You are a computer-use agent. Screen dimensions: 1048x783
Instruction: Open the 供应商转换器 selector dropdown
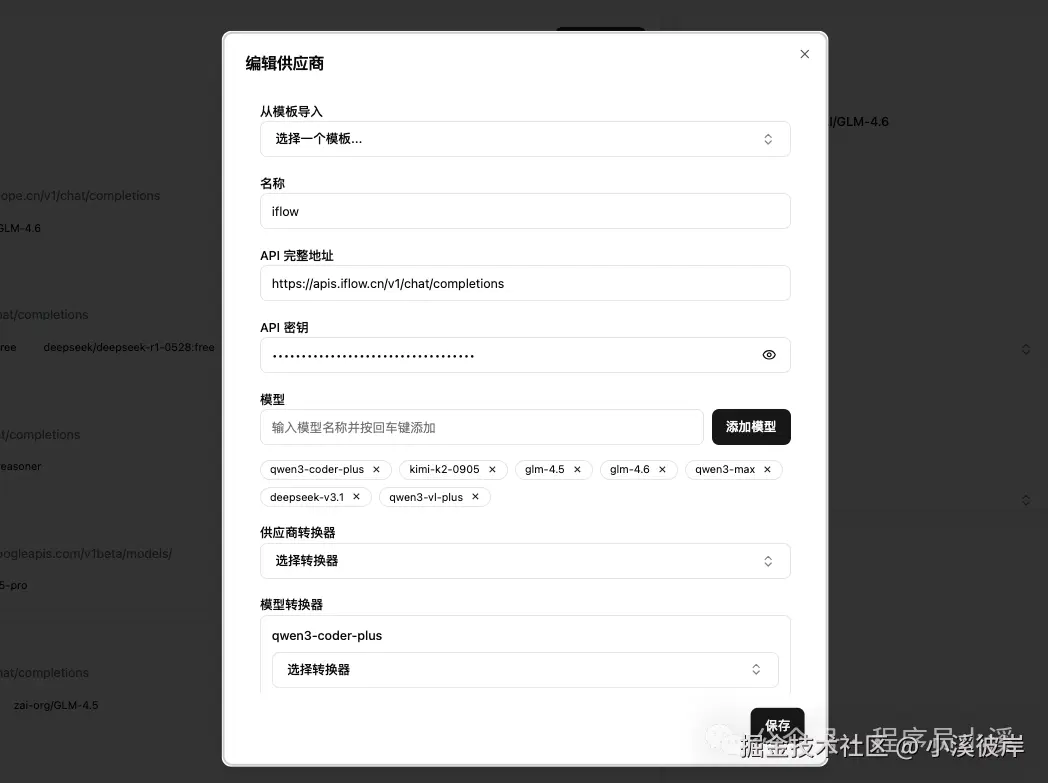(x=525, y=561)
